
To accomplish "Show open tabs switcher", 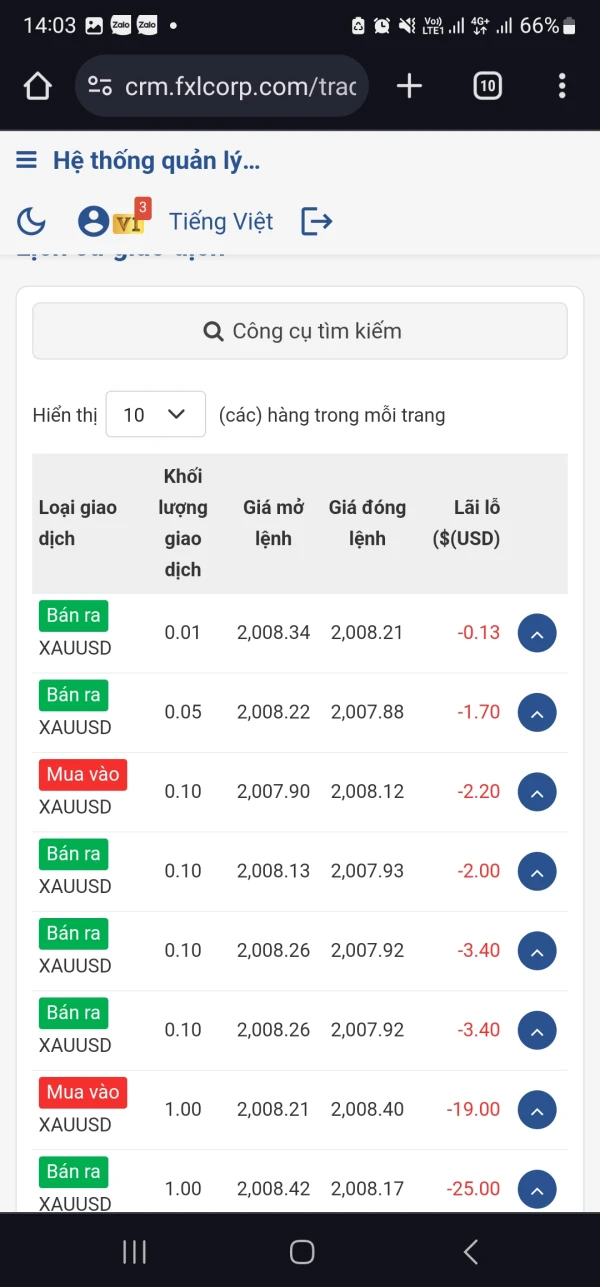I will coord(487,87).
